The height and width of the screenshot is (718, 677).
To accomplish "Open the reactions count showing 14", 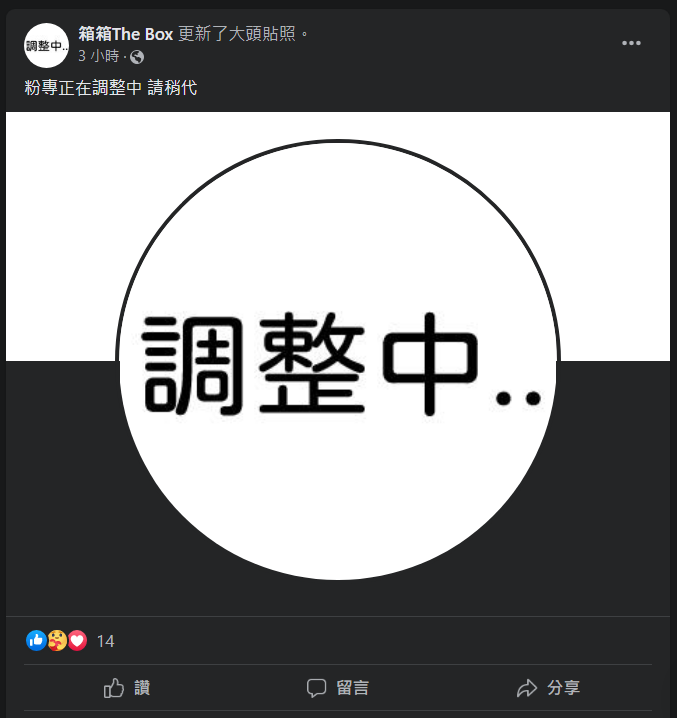I will (105, 641).
